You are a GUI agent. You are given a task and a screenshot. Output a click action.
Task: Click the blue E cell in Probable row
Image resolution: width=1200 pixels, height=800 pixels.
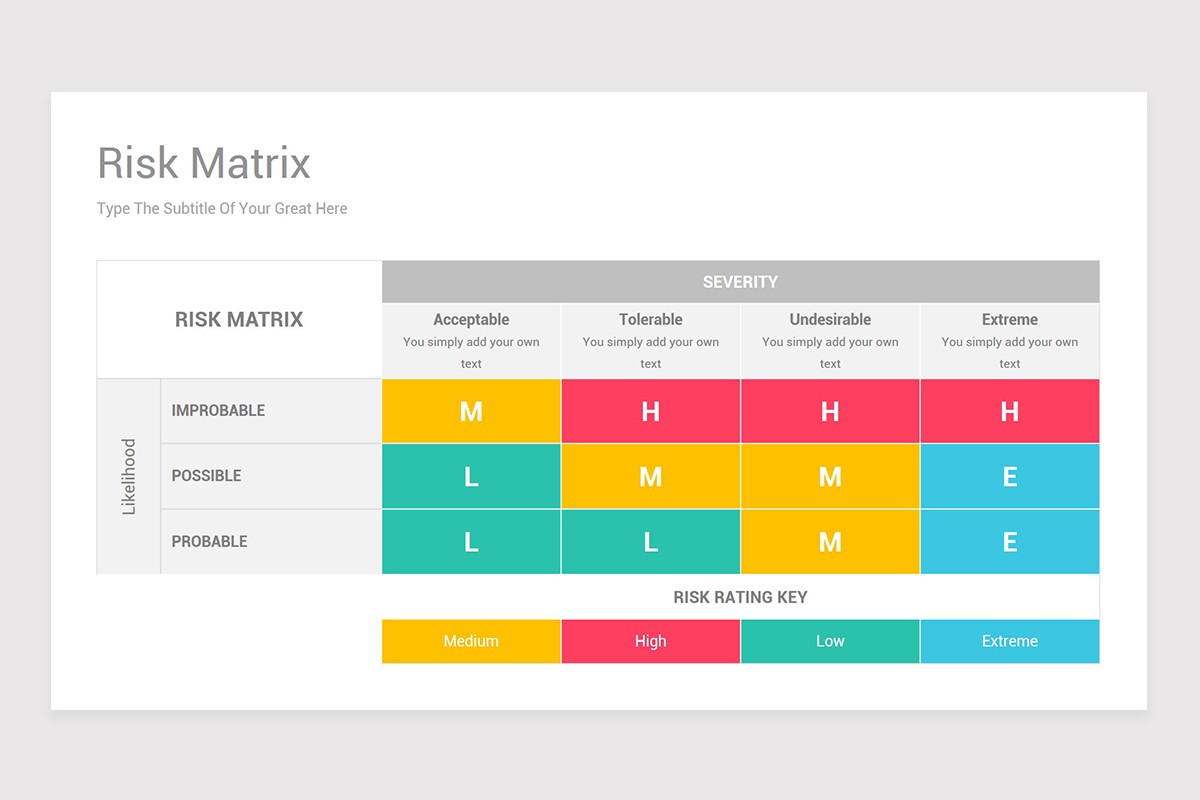tap(1009, 541)
